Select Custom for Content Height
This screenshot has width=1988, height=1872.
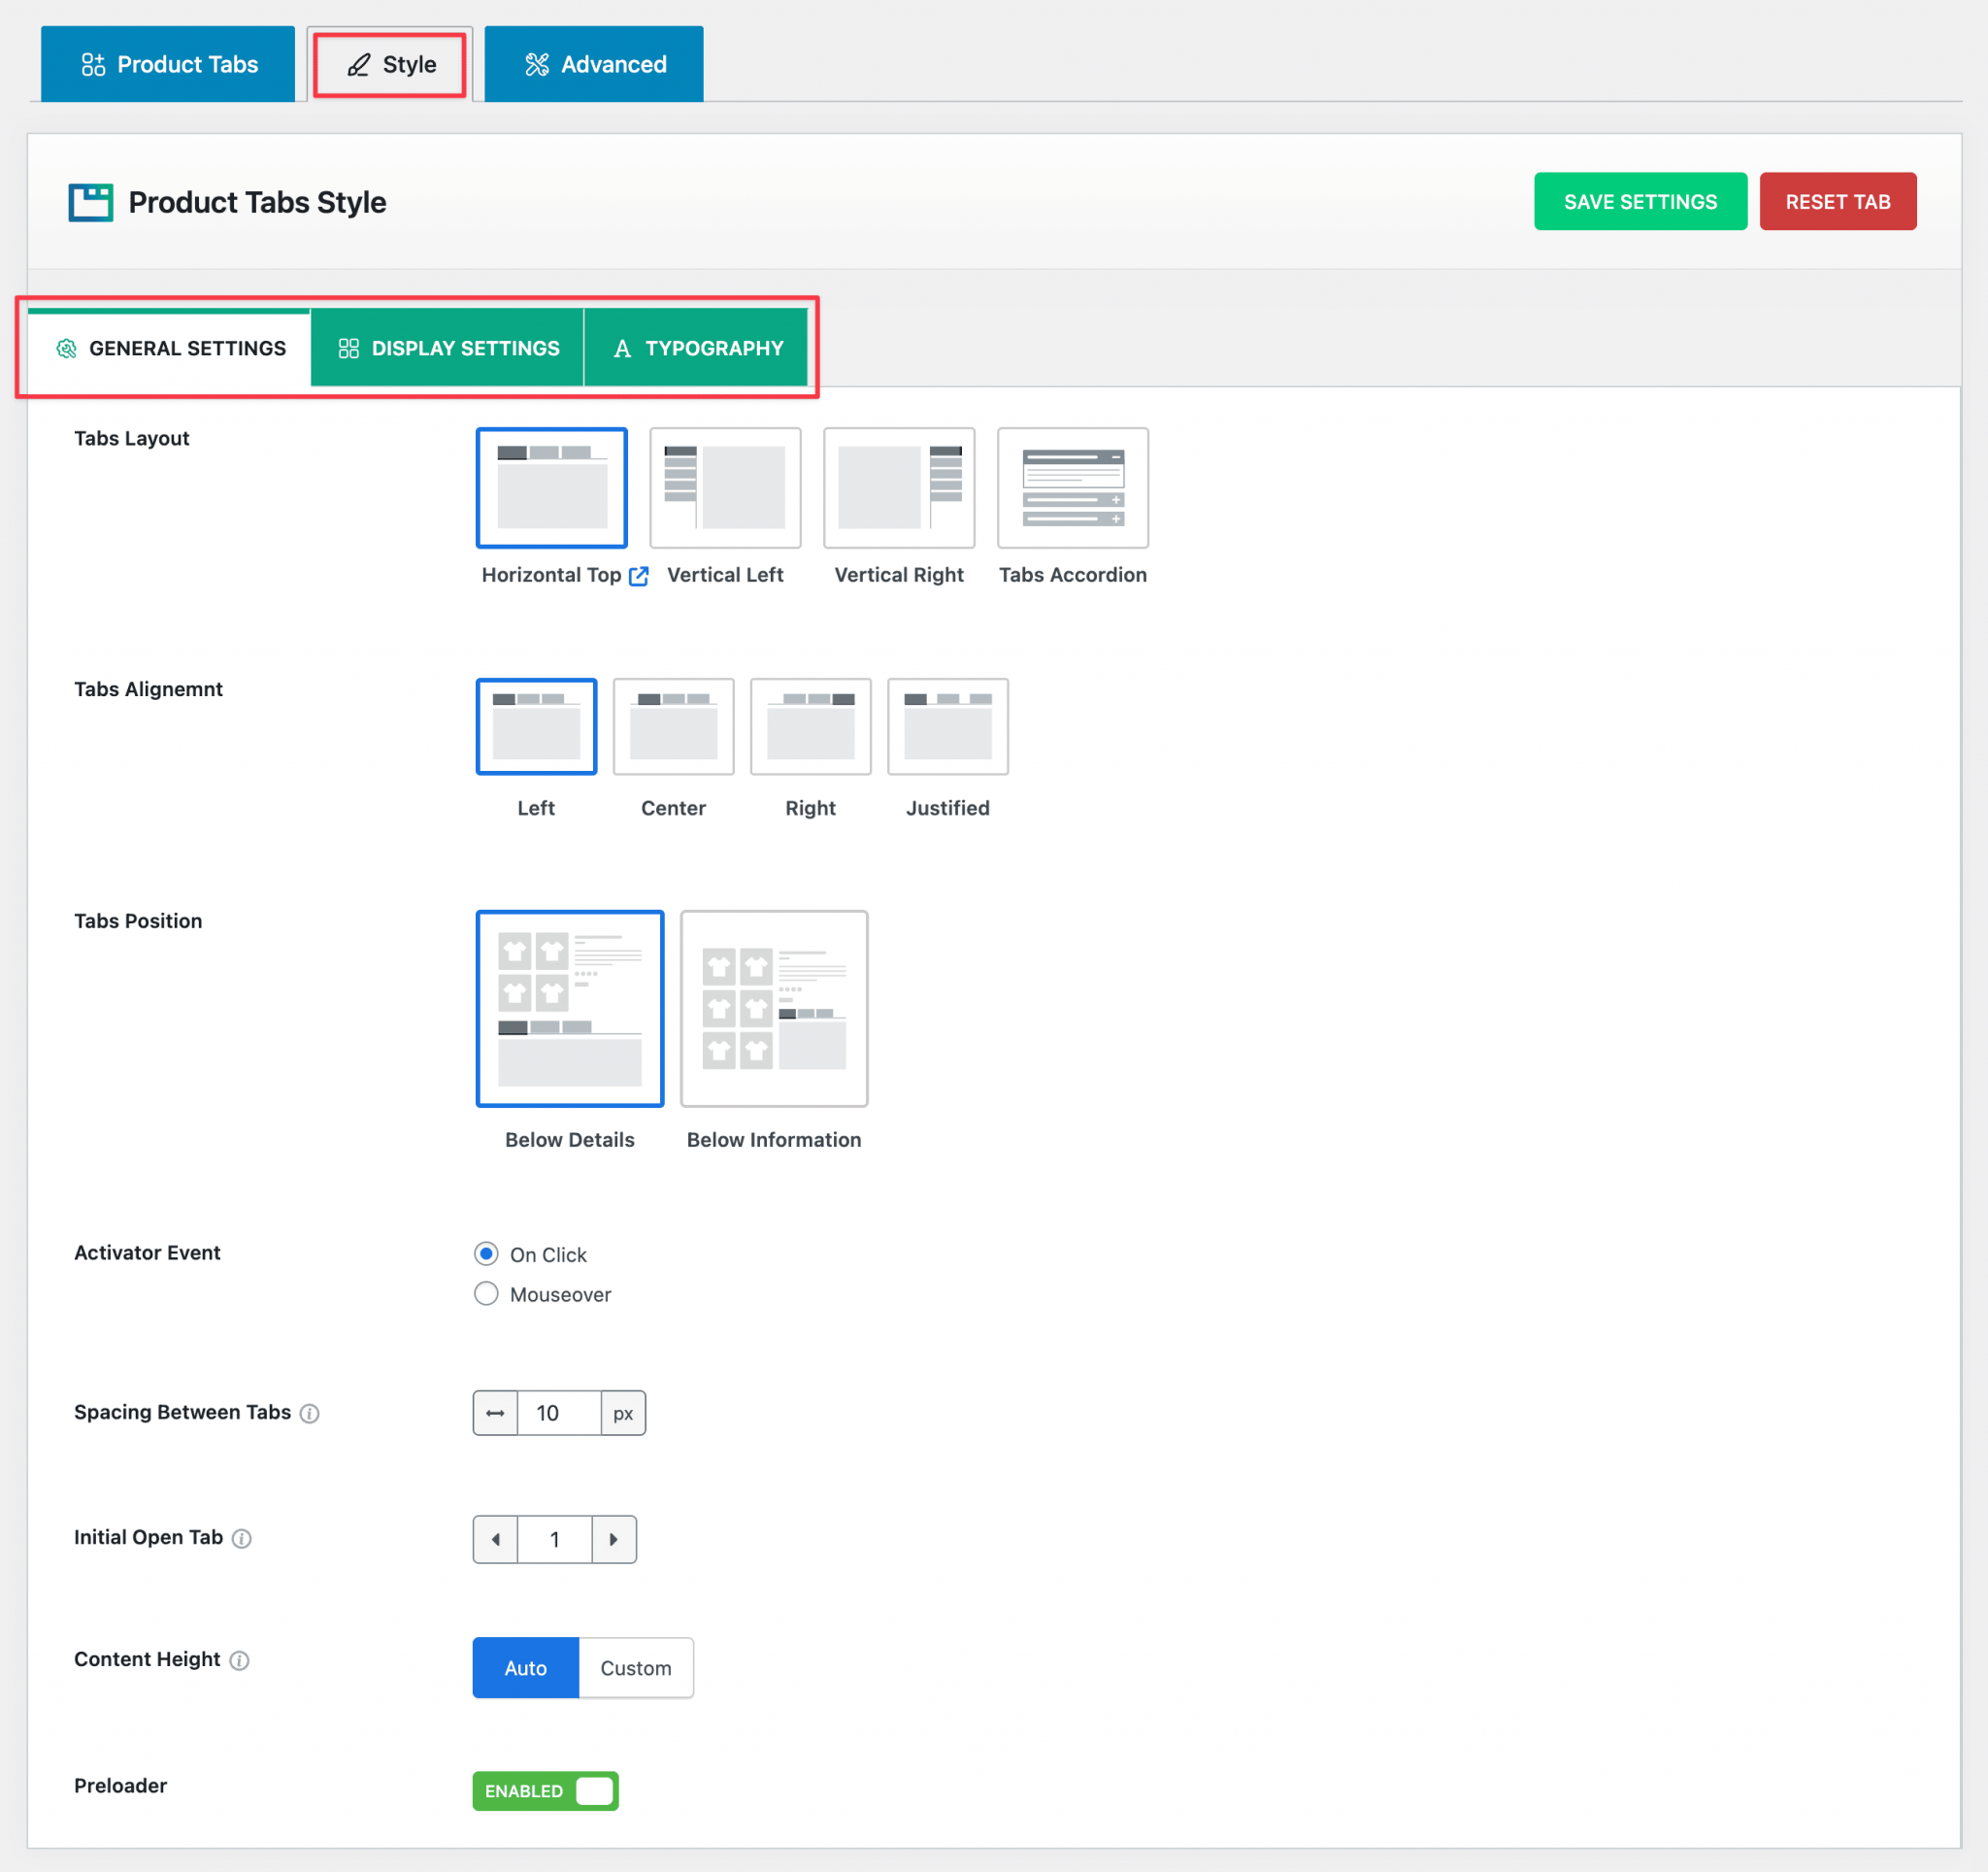coord(635,1667)
